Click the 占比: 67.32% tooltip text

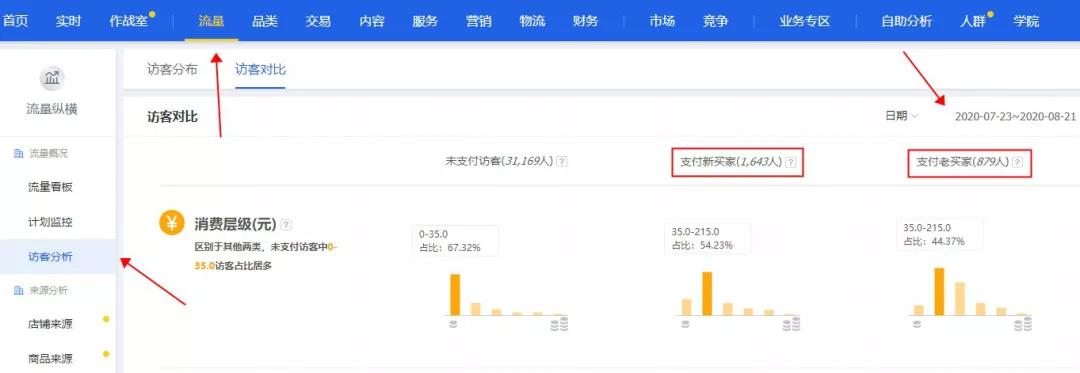(x=450, y=247)
